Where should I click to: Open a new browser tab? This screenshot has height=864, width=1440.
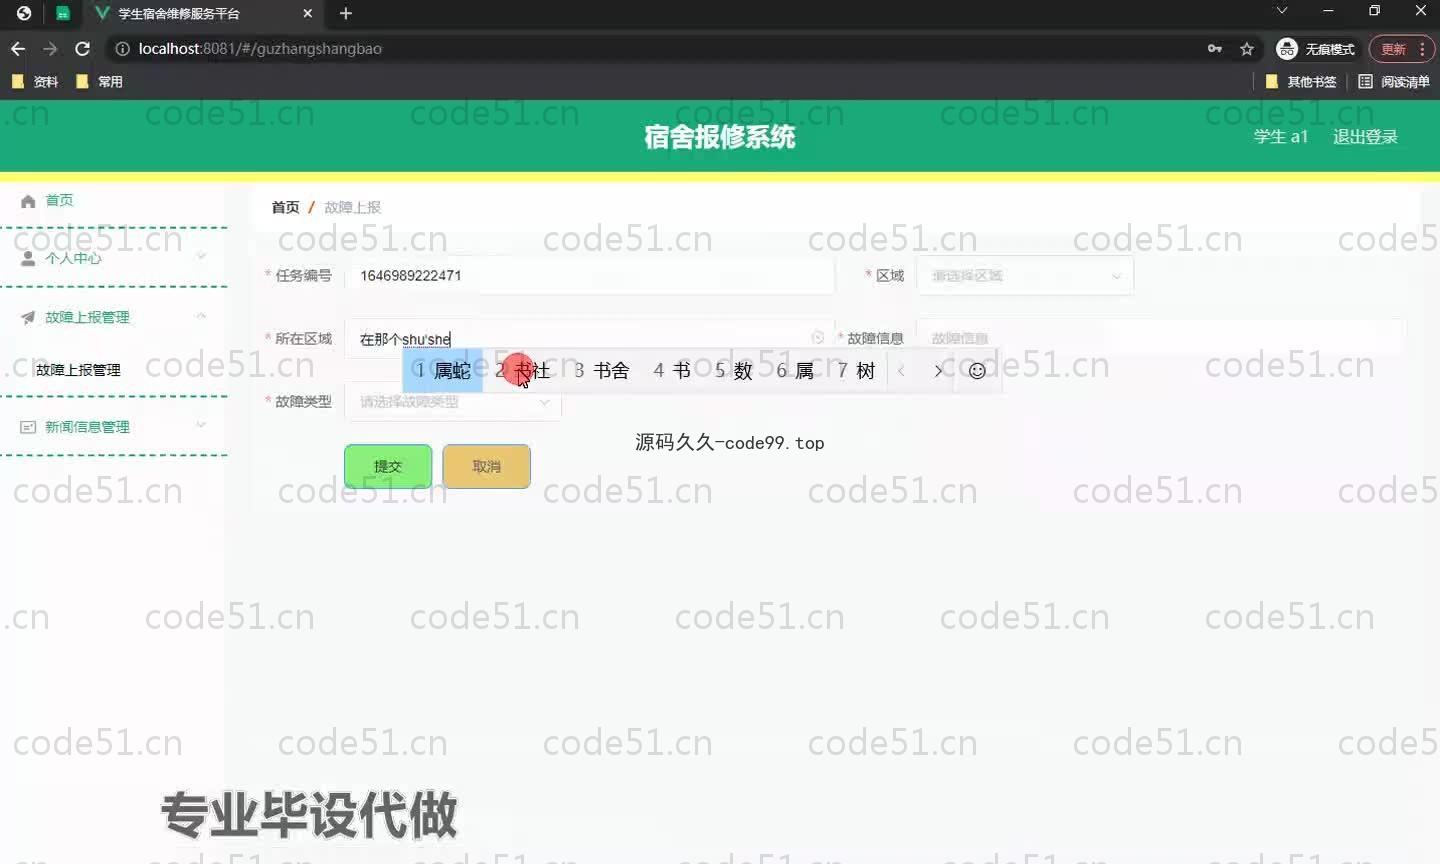point(346,13)
